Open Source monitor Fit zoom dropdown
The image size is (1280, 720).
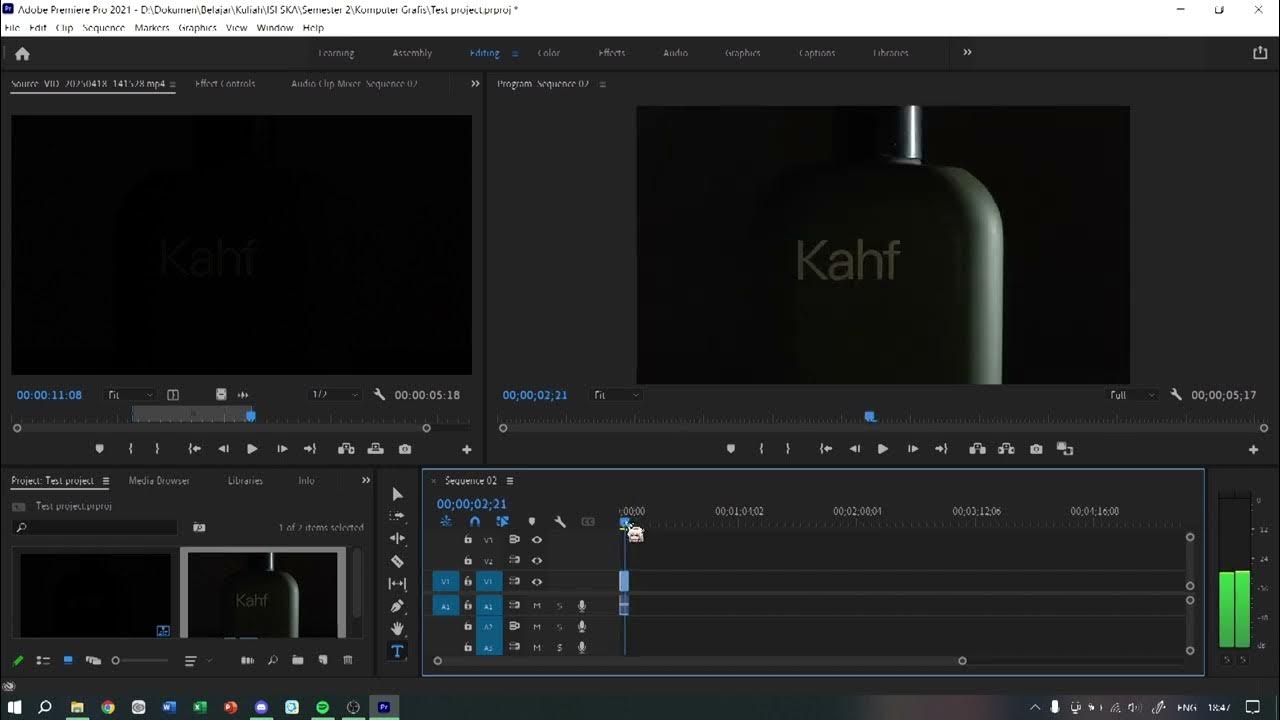point(131,395)
